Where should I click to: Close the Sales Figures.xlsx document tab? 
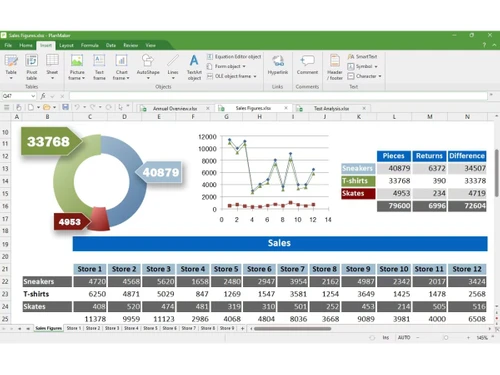(x=286, y=108)
